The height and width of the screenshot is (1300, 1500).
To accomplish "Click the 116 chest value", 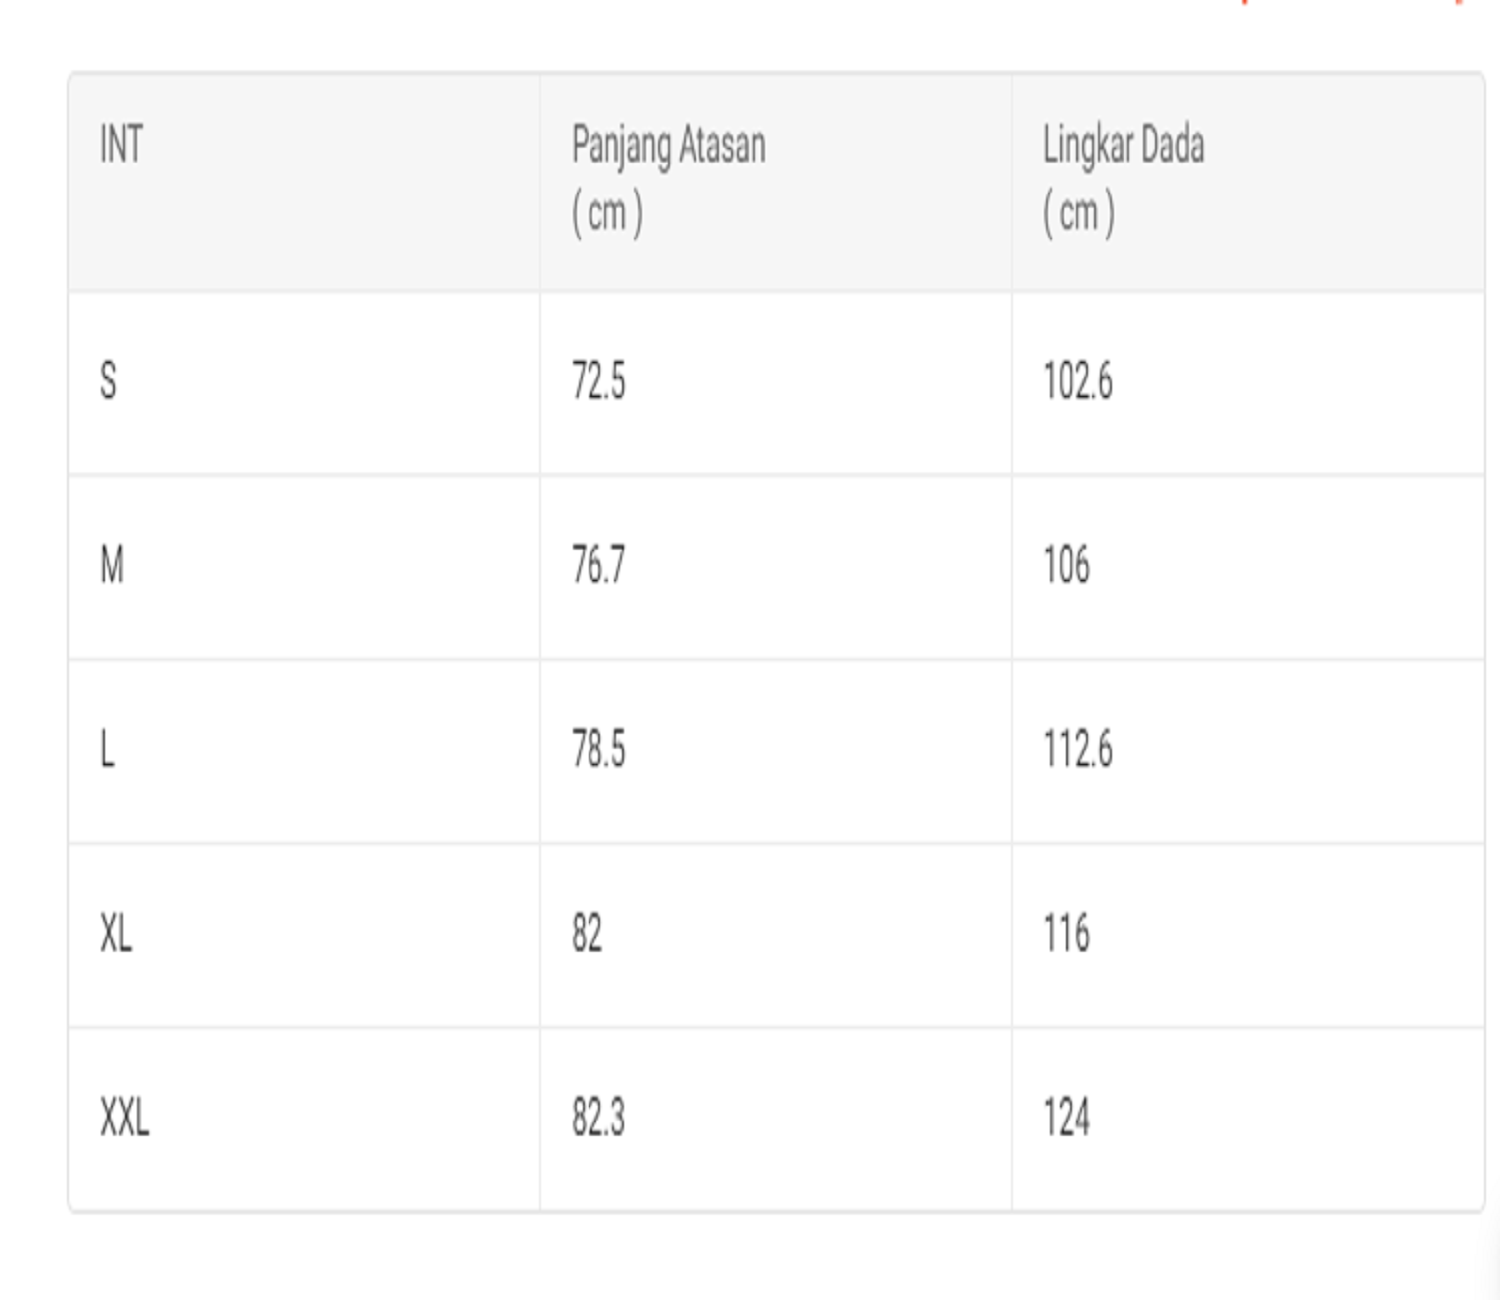I will click(1066, 934).
